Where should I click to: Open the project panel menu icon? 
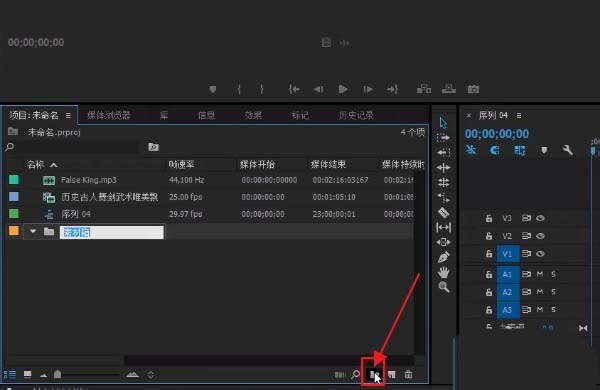tap(68, 115)
